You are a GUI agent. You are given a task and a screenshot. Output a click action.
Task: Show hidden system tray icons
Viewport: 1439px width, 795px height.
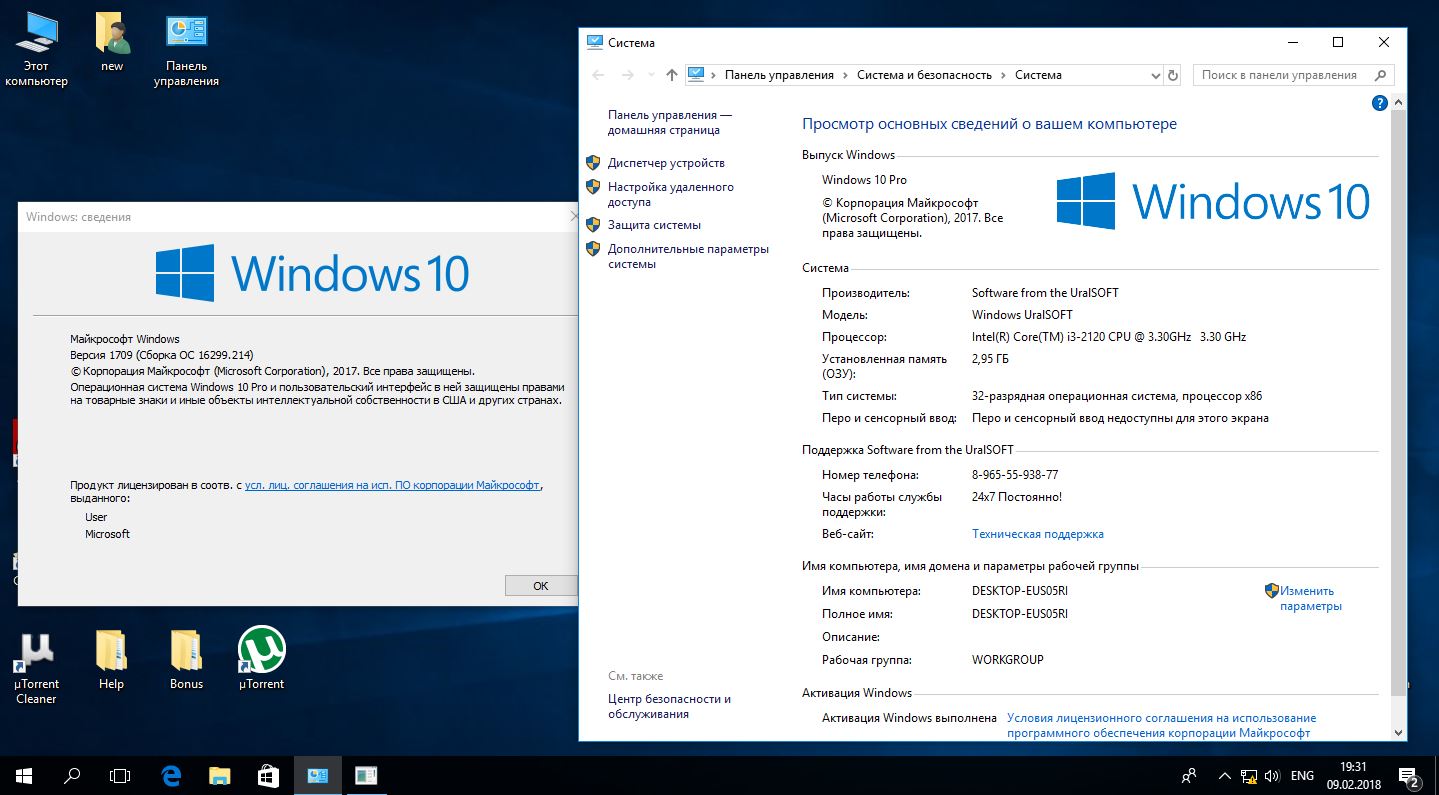(1224, 776)
